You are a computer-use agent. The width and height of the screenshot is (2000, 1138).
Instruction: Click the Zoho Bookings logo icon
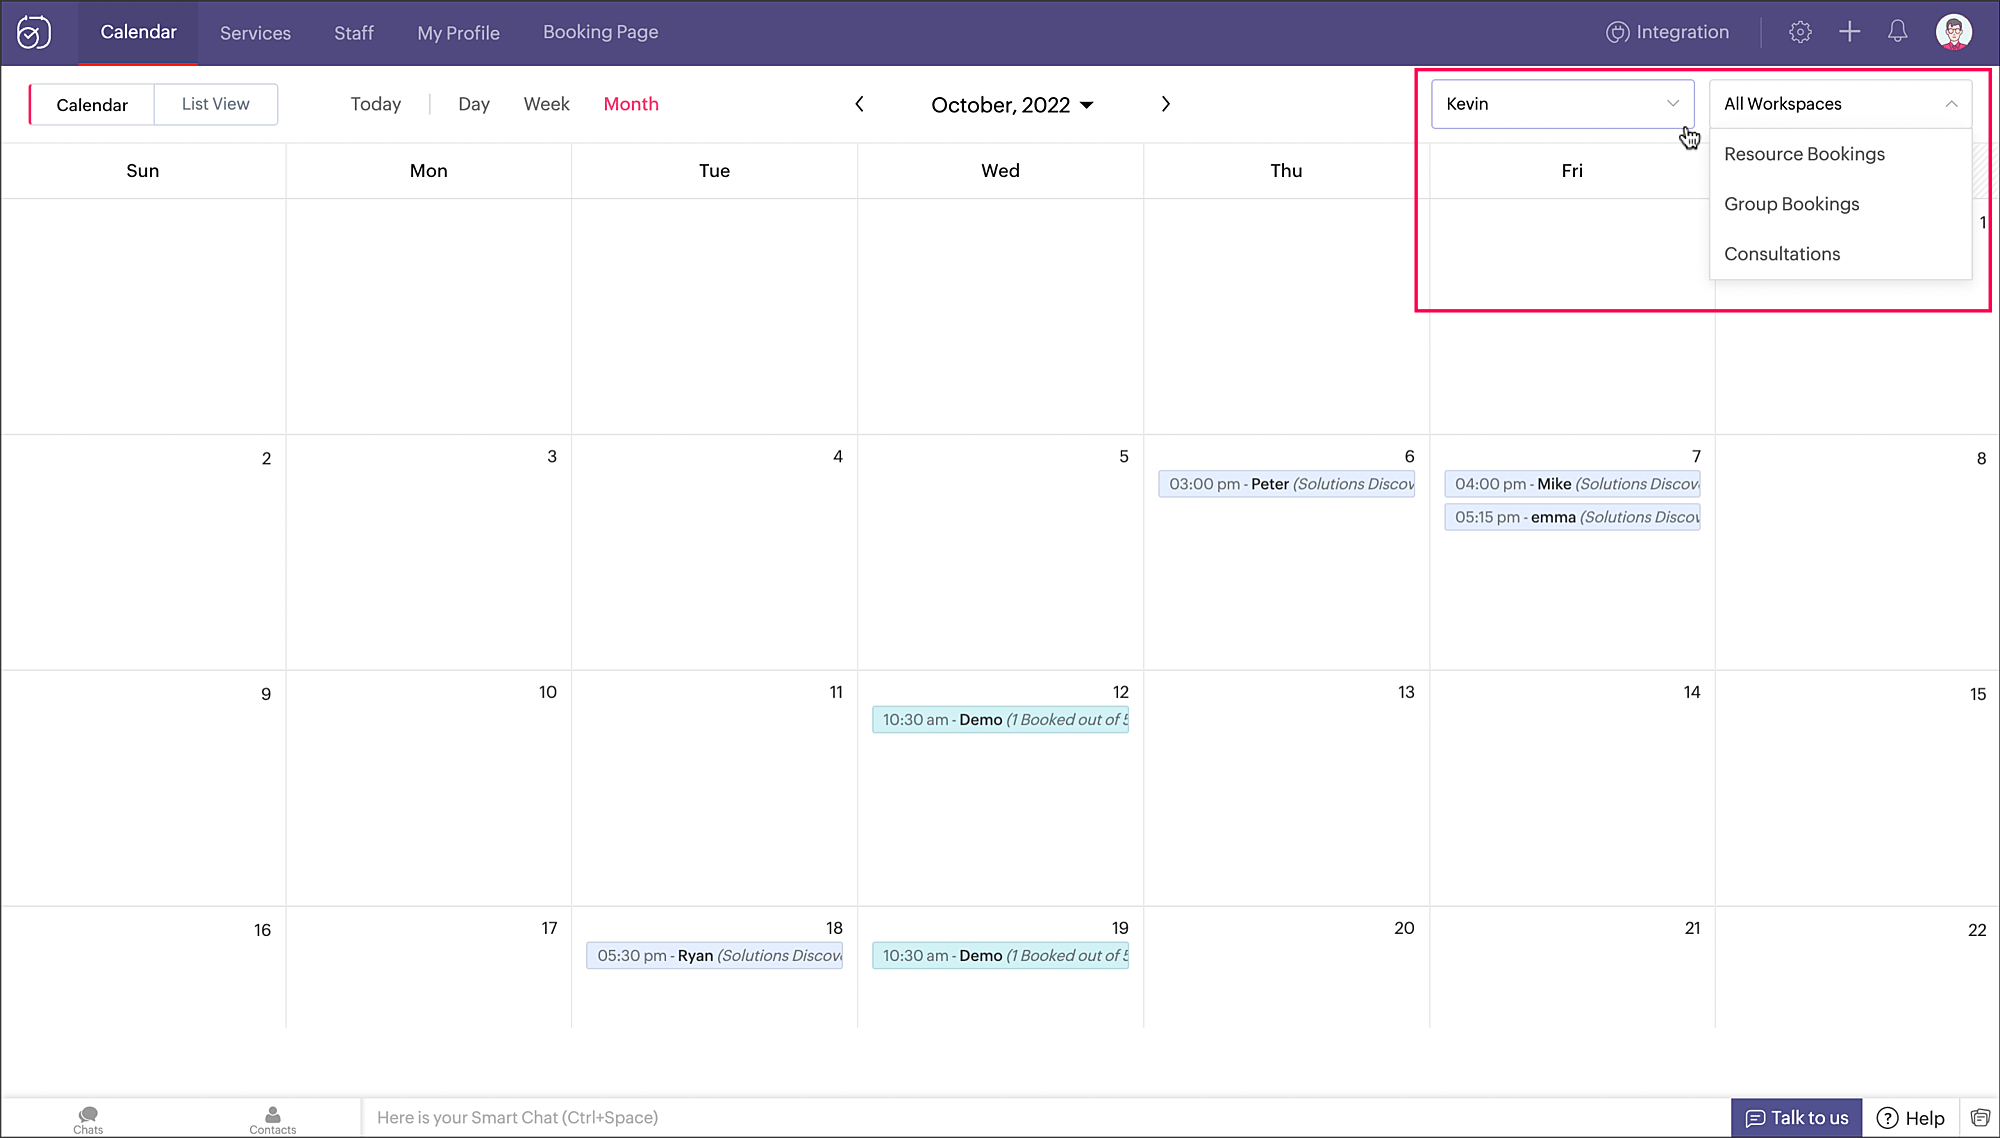[34, 32]
